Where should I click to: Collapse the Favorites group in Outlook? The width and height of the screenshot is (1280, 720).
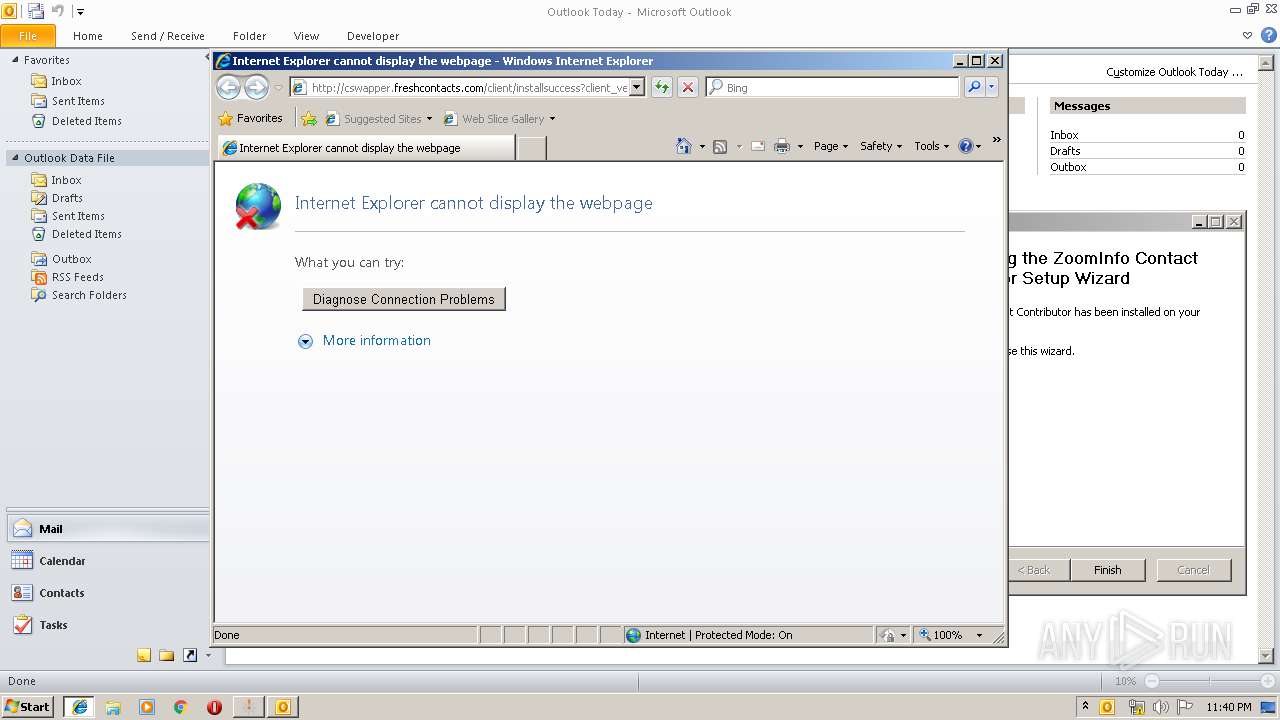(x=15, y=60)
